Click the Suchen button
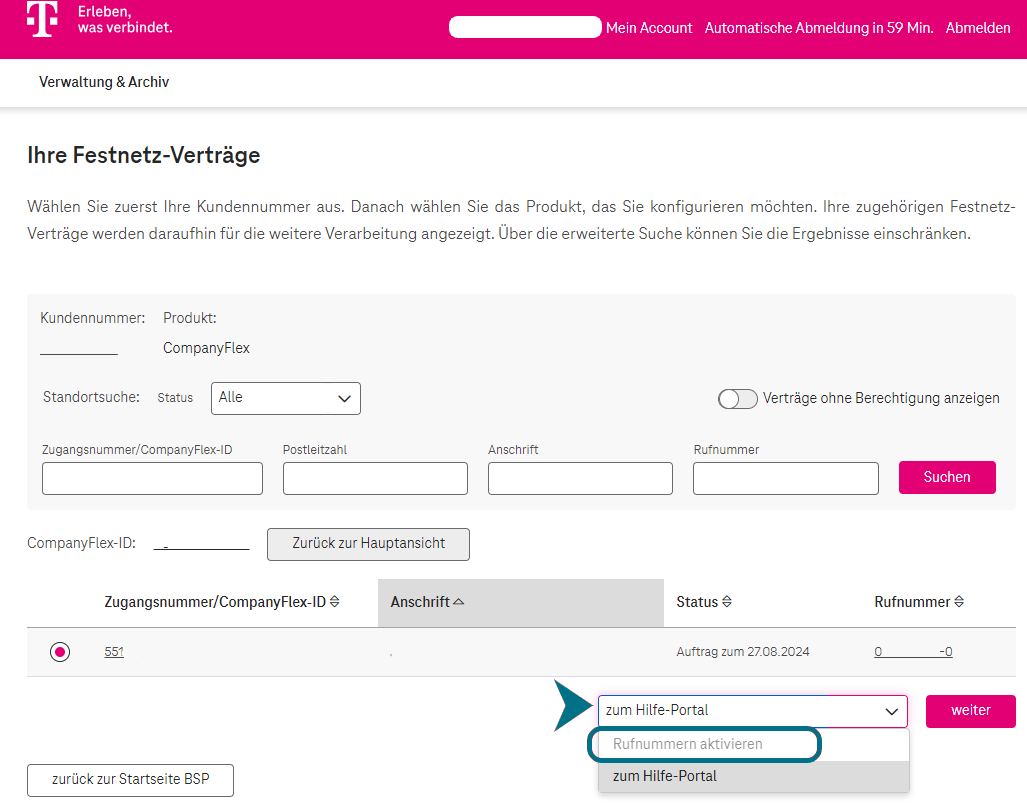 click(947, 477)
